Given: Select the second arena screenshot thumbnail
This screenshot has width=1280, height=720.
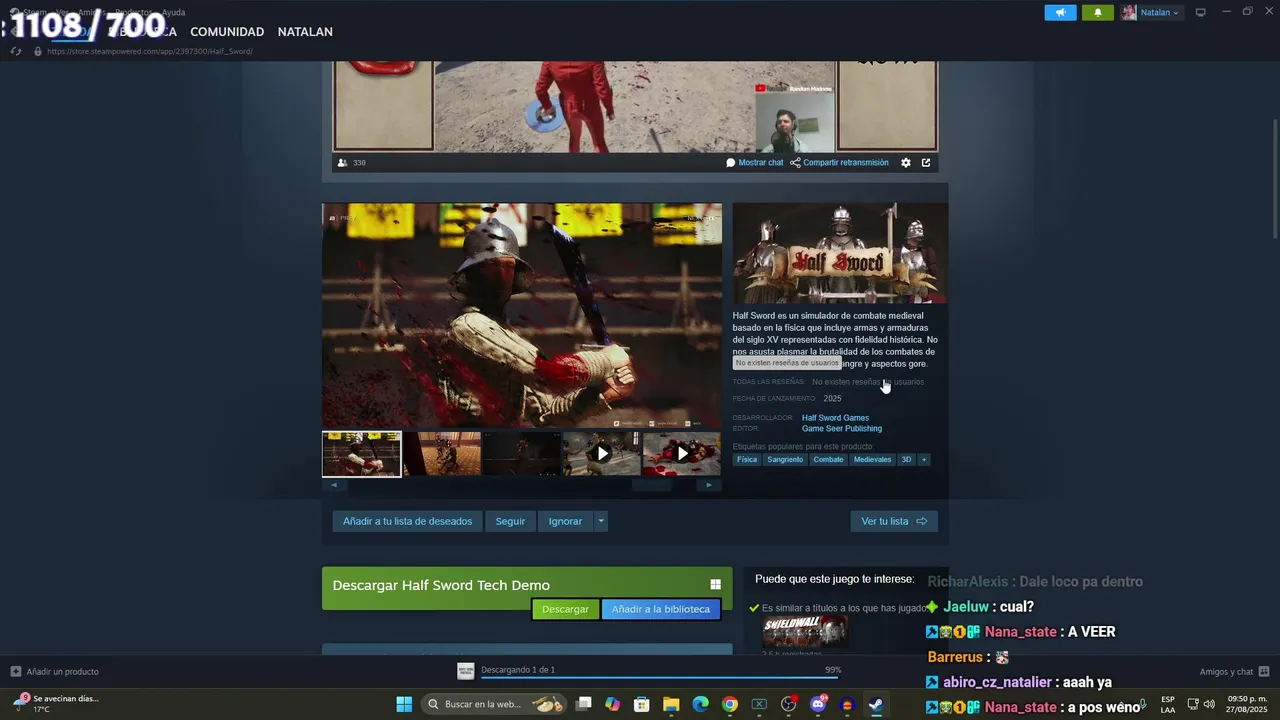Looking at the screenshot, I should (x=442, y=454).
